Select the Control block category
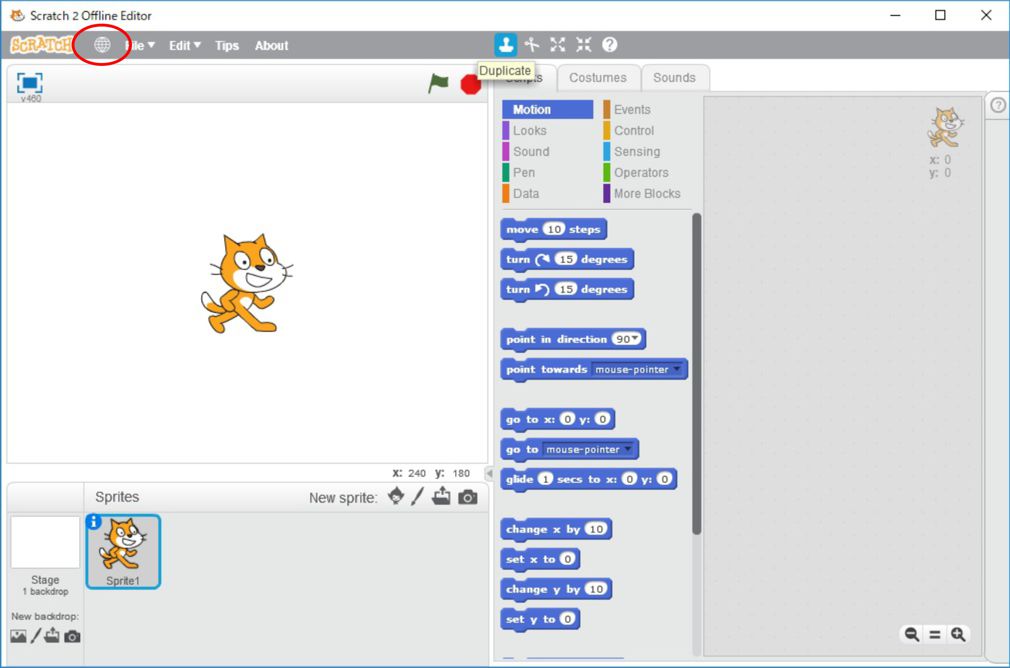 [x=633, y=131]
